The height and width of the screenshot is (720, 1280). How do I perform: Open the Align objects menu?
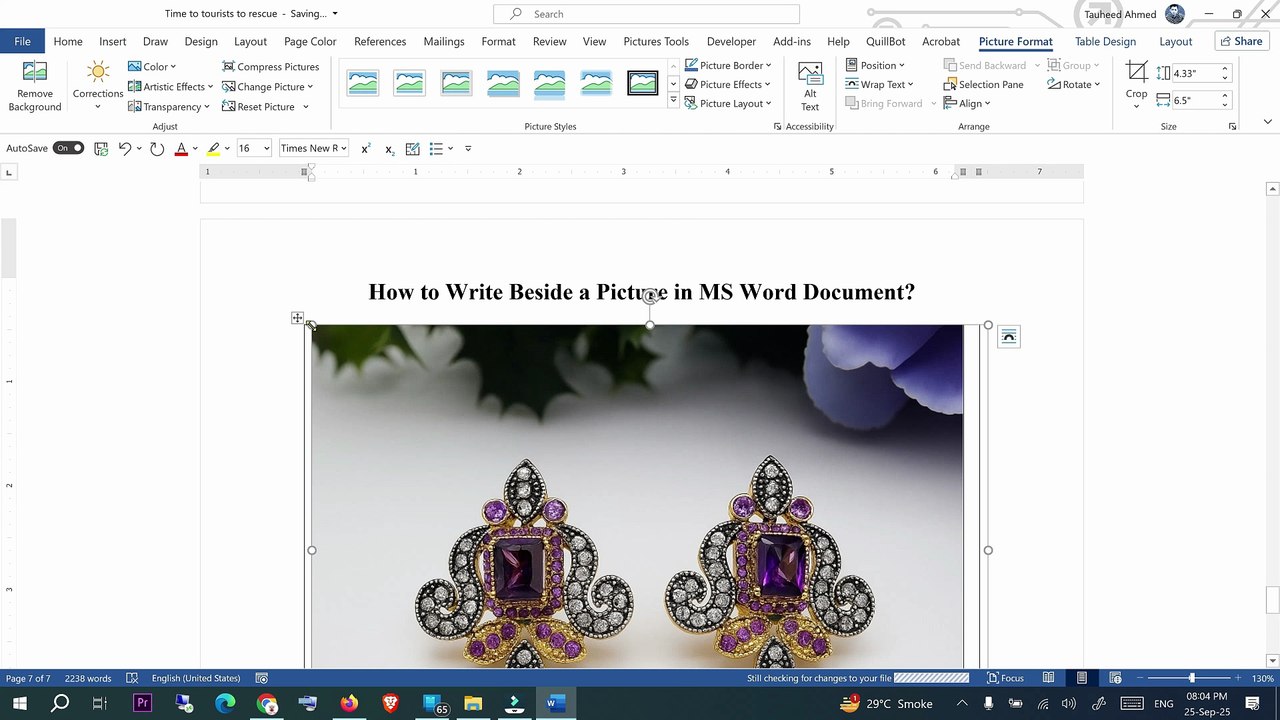click(967, 103)
